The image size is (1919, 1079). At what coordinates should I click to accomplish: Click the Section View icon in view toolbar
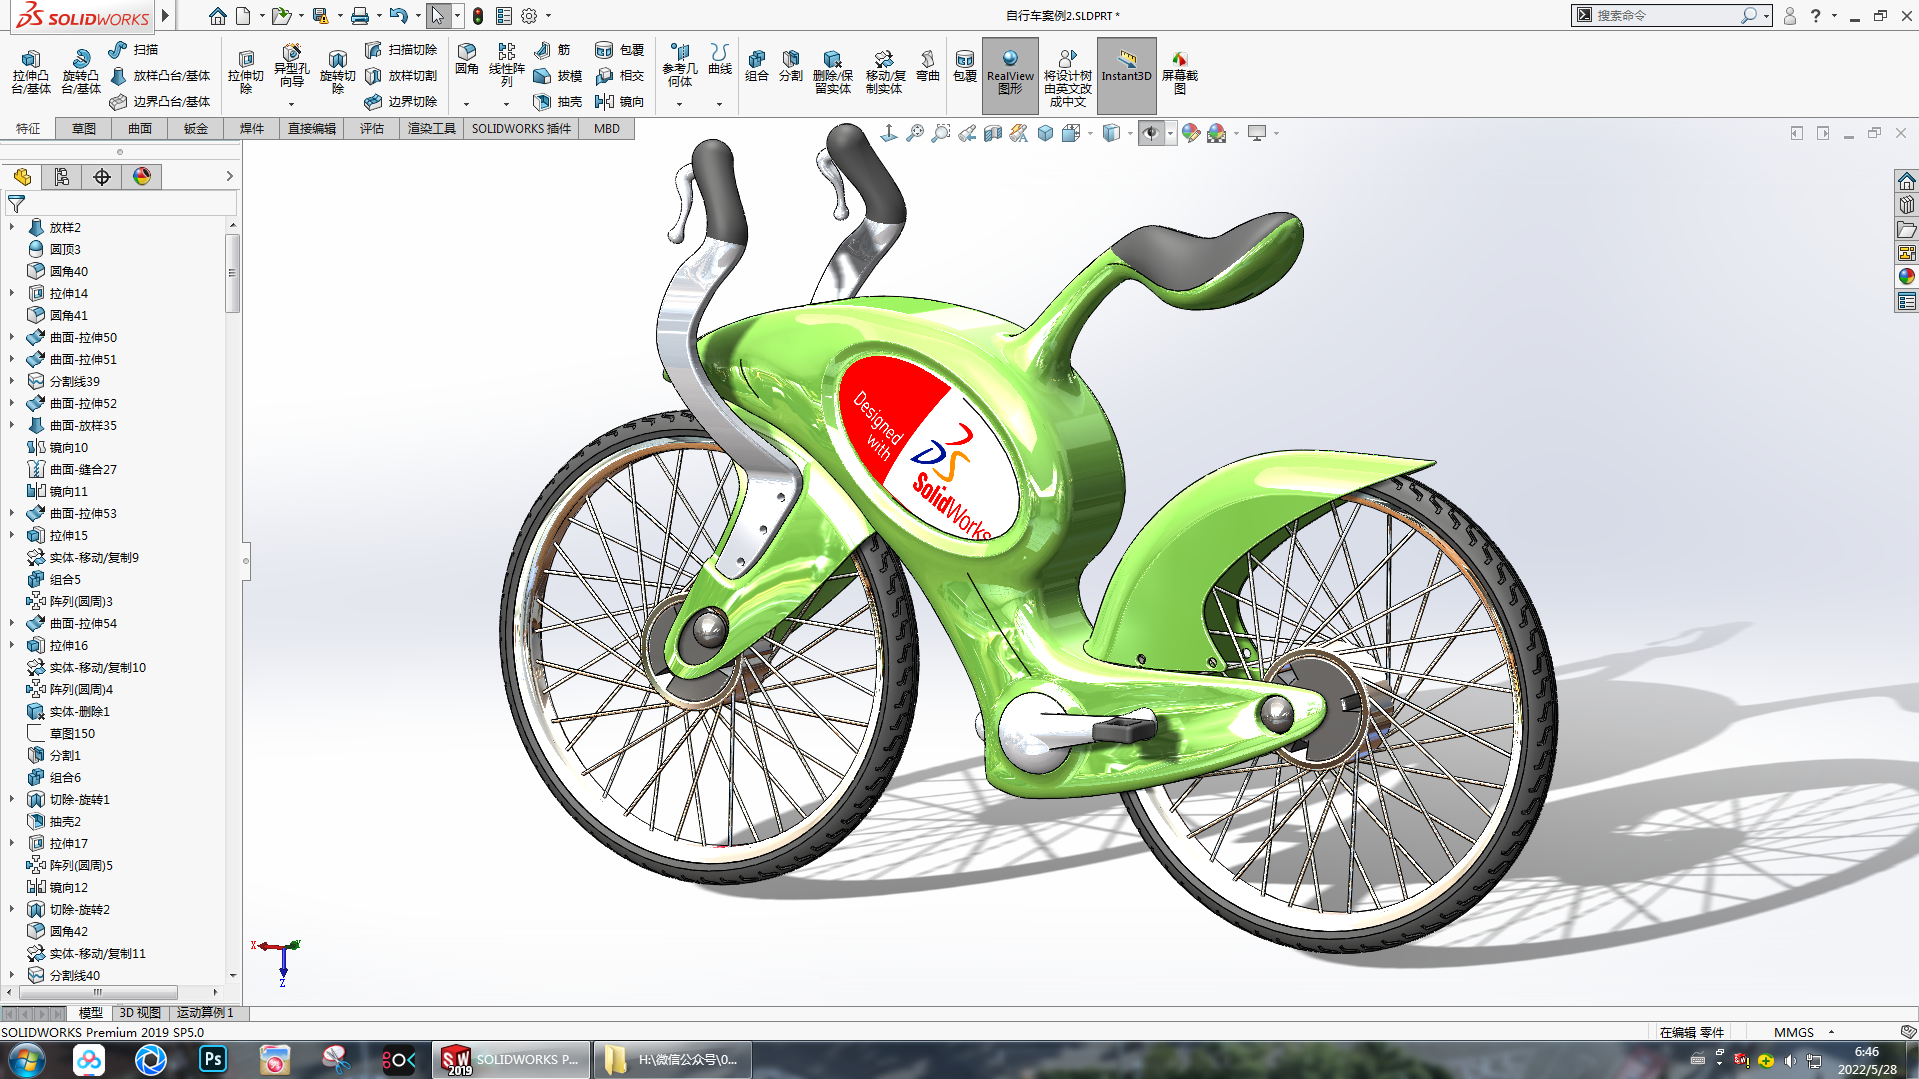992,133
